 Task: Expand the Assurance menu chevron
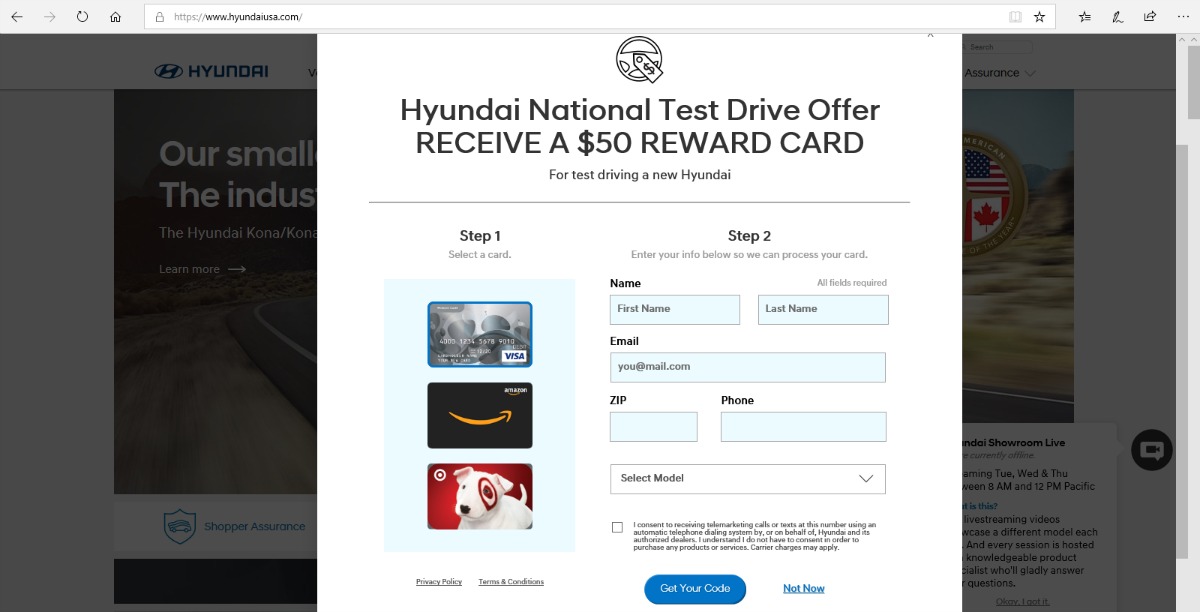tap(1030, 73)
